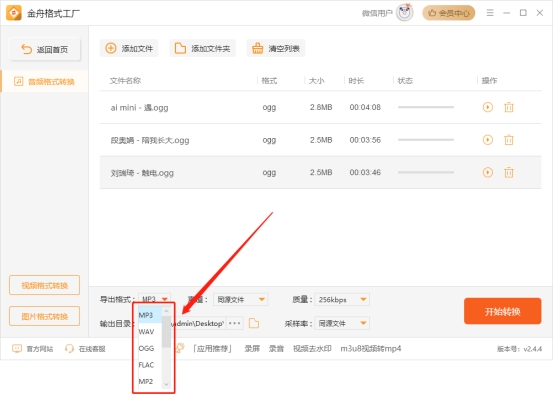Open the 导出格式 MP3 dropdown

click(154, 299)
